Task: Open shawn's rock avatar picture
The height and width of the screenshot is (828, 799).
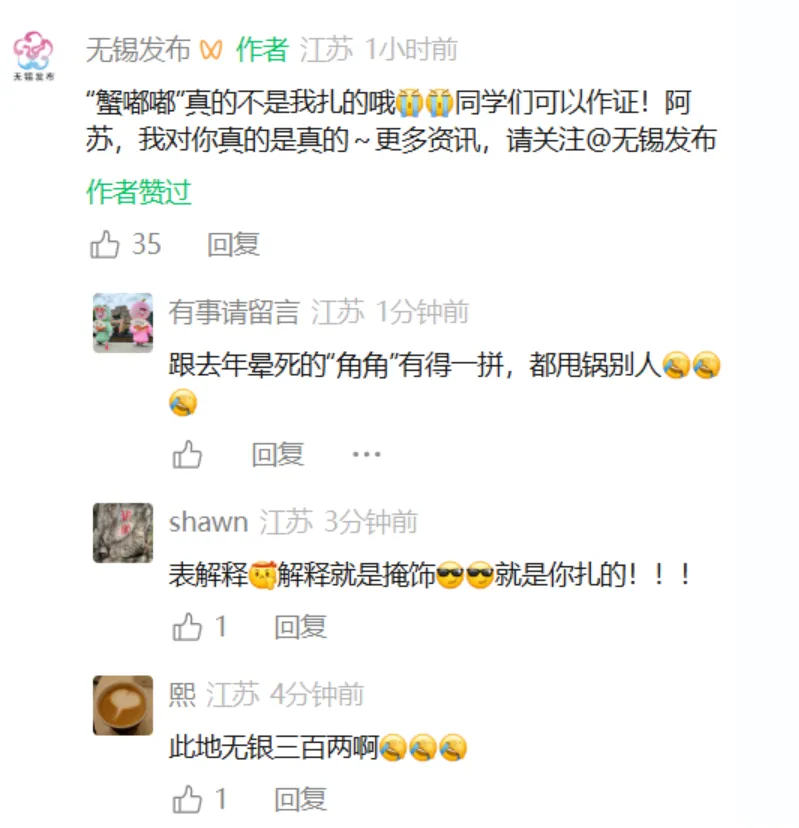Action: click(x=123, y=533)
